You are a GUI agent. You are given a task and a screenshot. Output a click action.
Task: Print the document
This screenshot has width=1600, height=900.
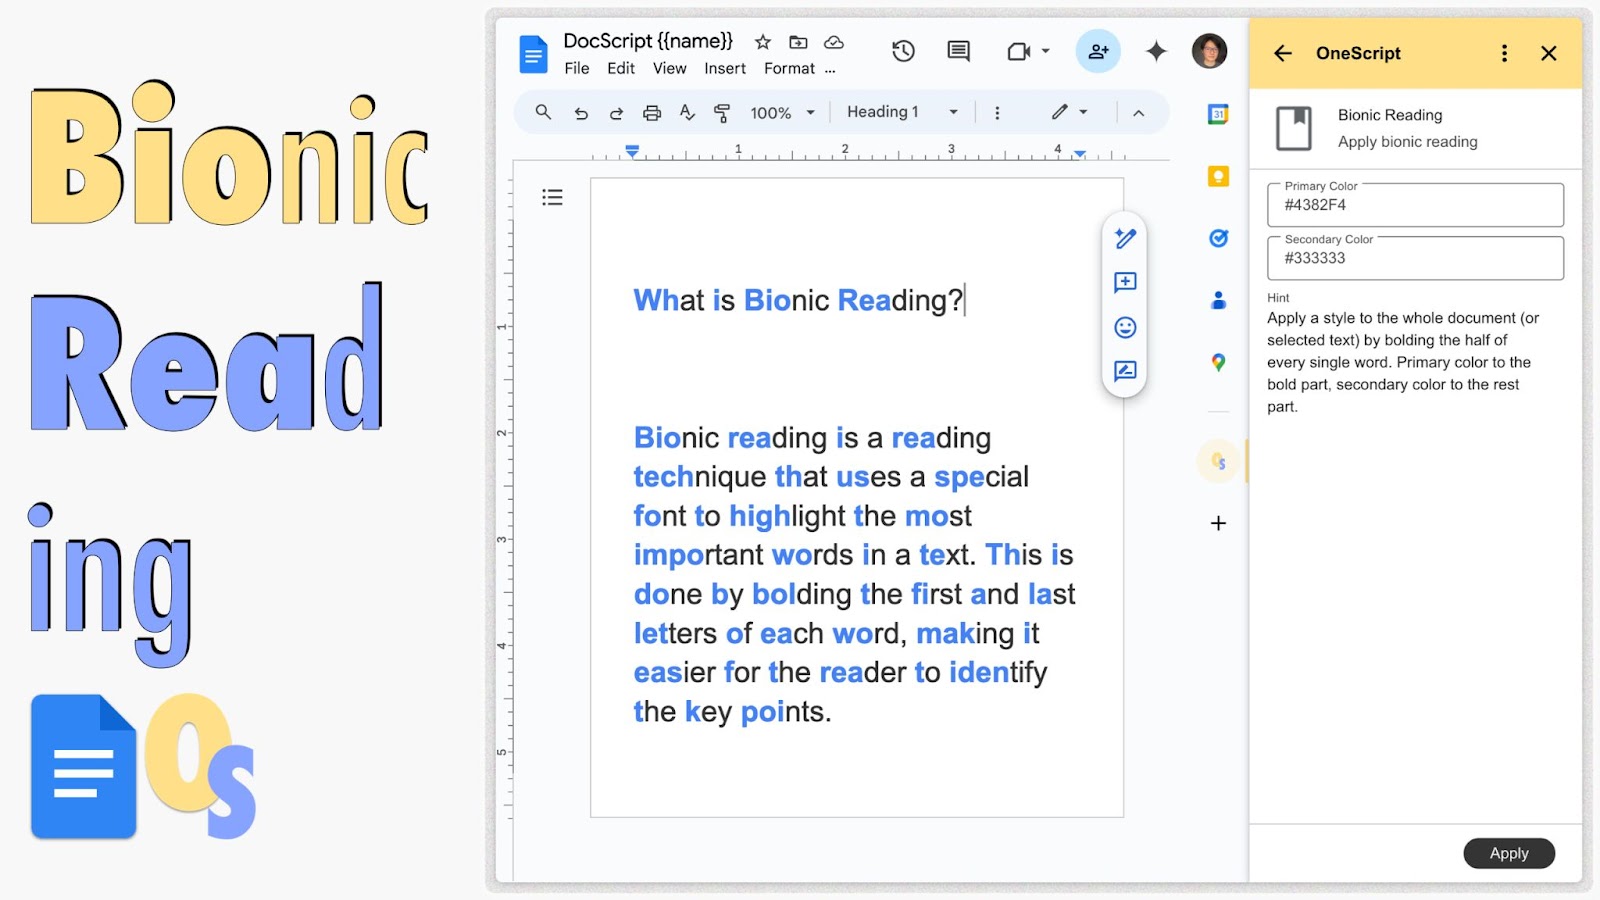pos(652,113)
